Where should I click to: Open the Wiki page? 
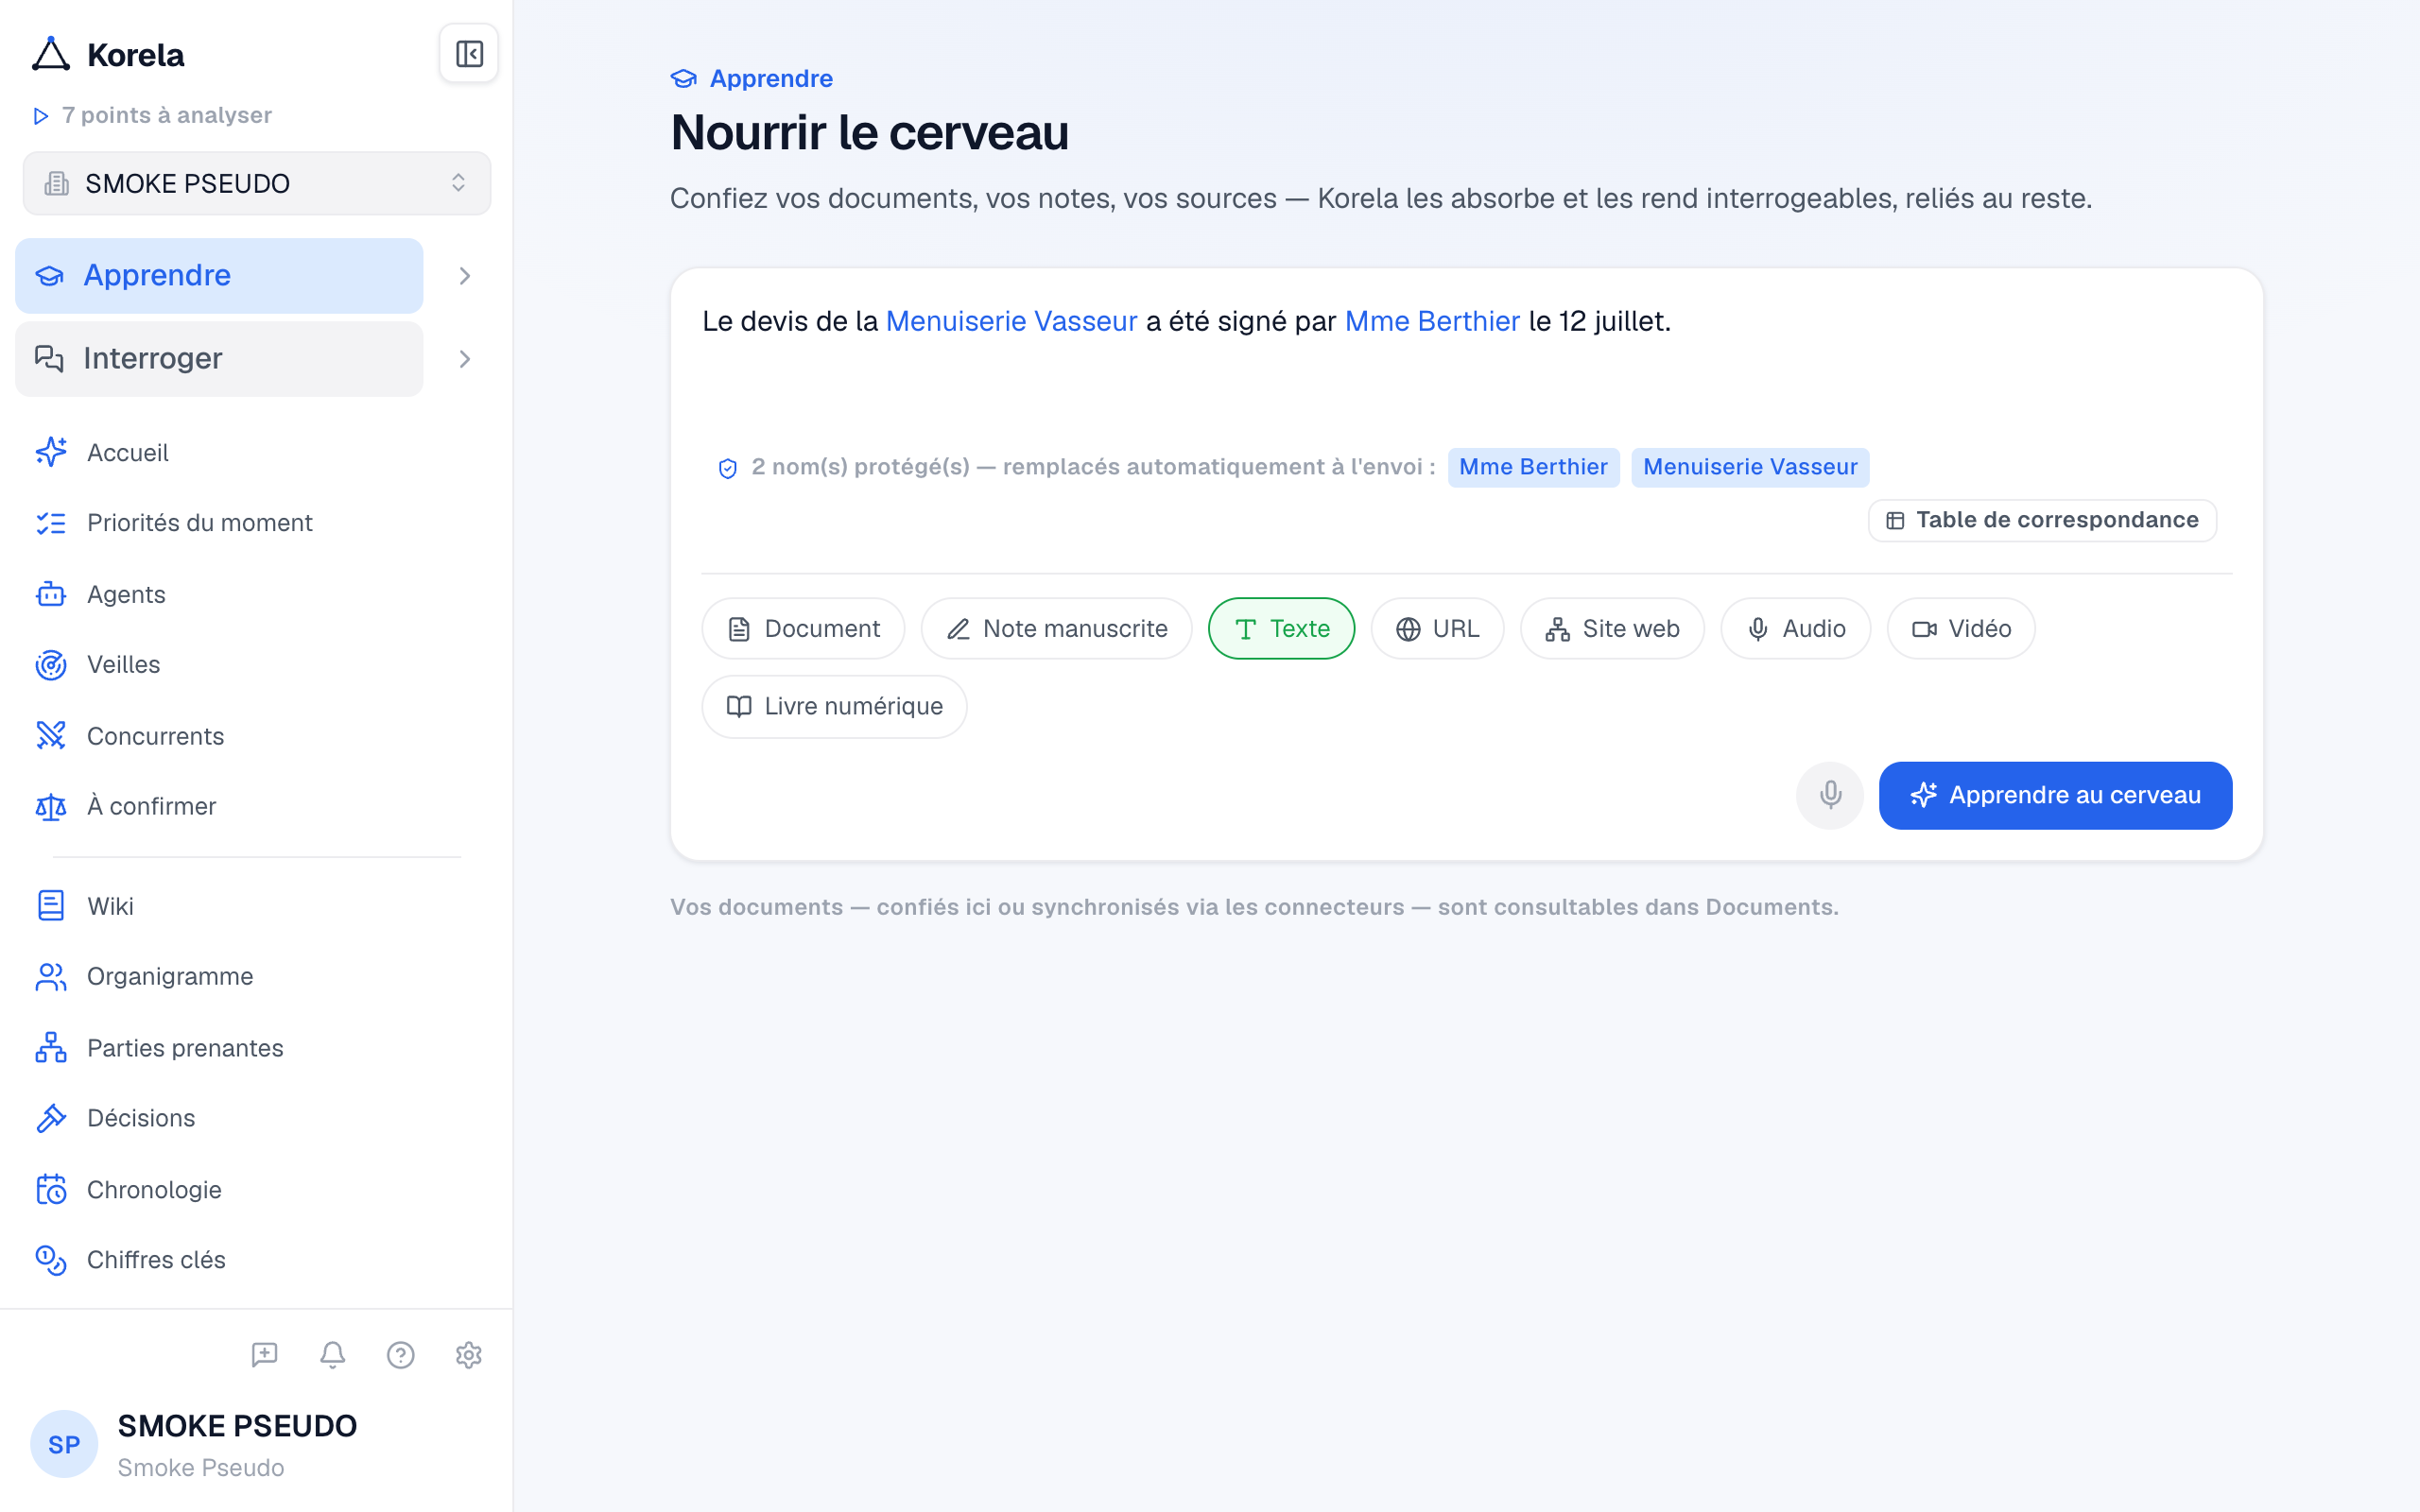click(x=110, y=906)
